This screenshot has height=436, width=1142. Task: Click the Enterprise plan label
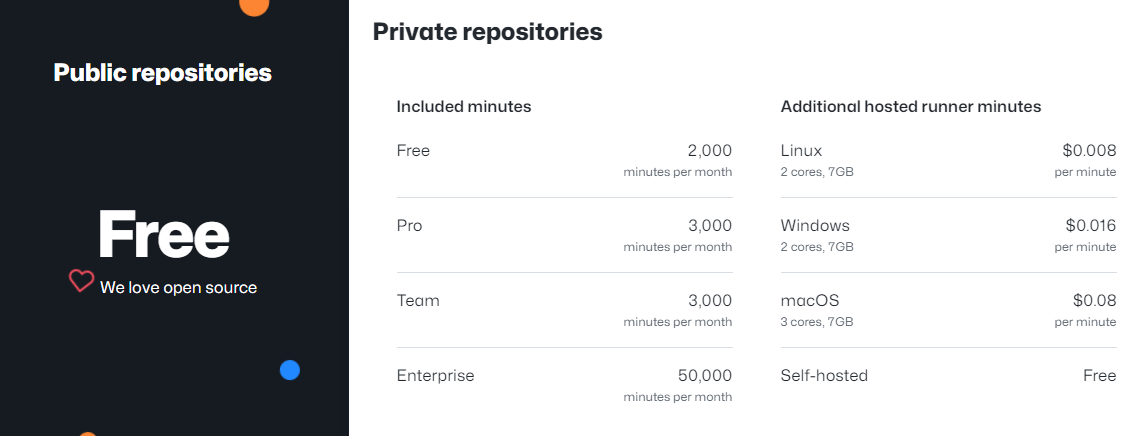(435, 376)
